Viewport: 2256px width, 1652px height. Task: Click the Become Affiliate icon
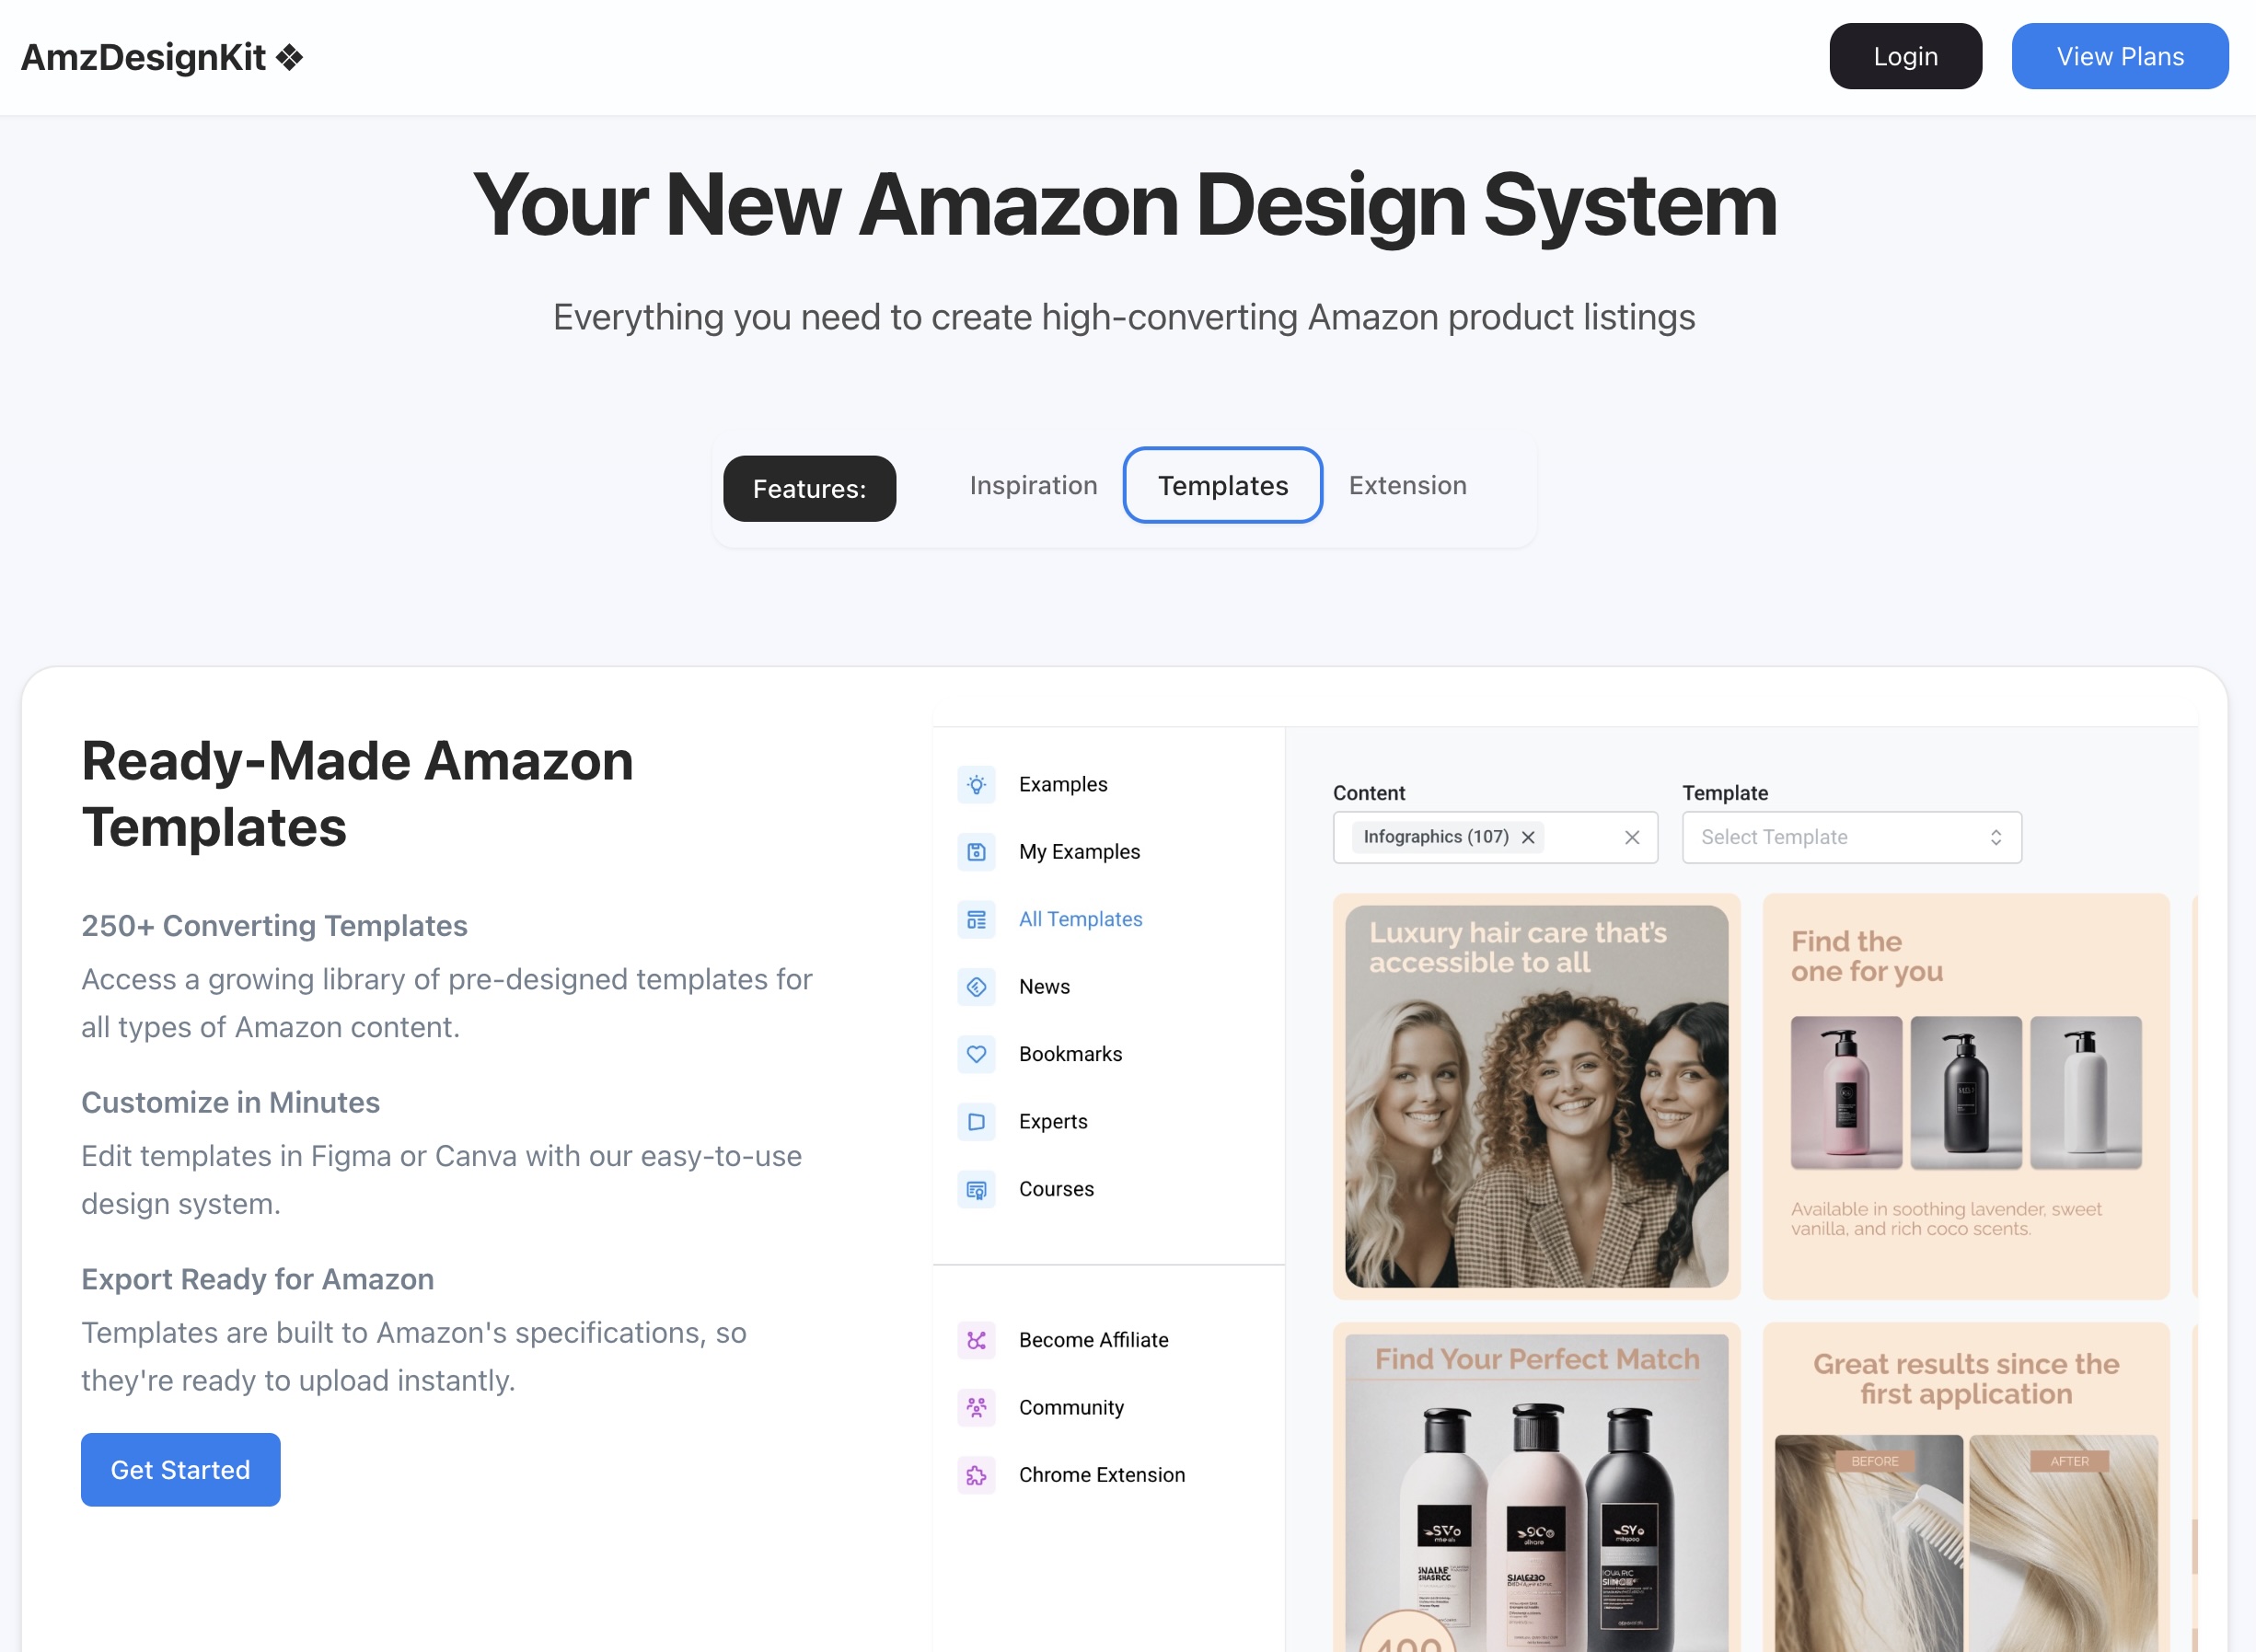(x=976, y=1338)
